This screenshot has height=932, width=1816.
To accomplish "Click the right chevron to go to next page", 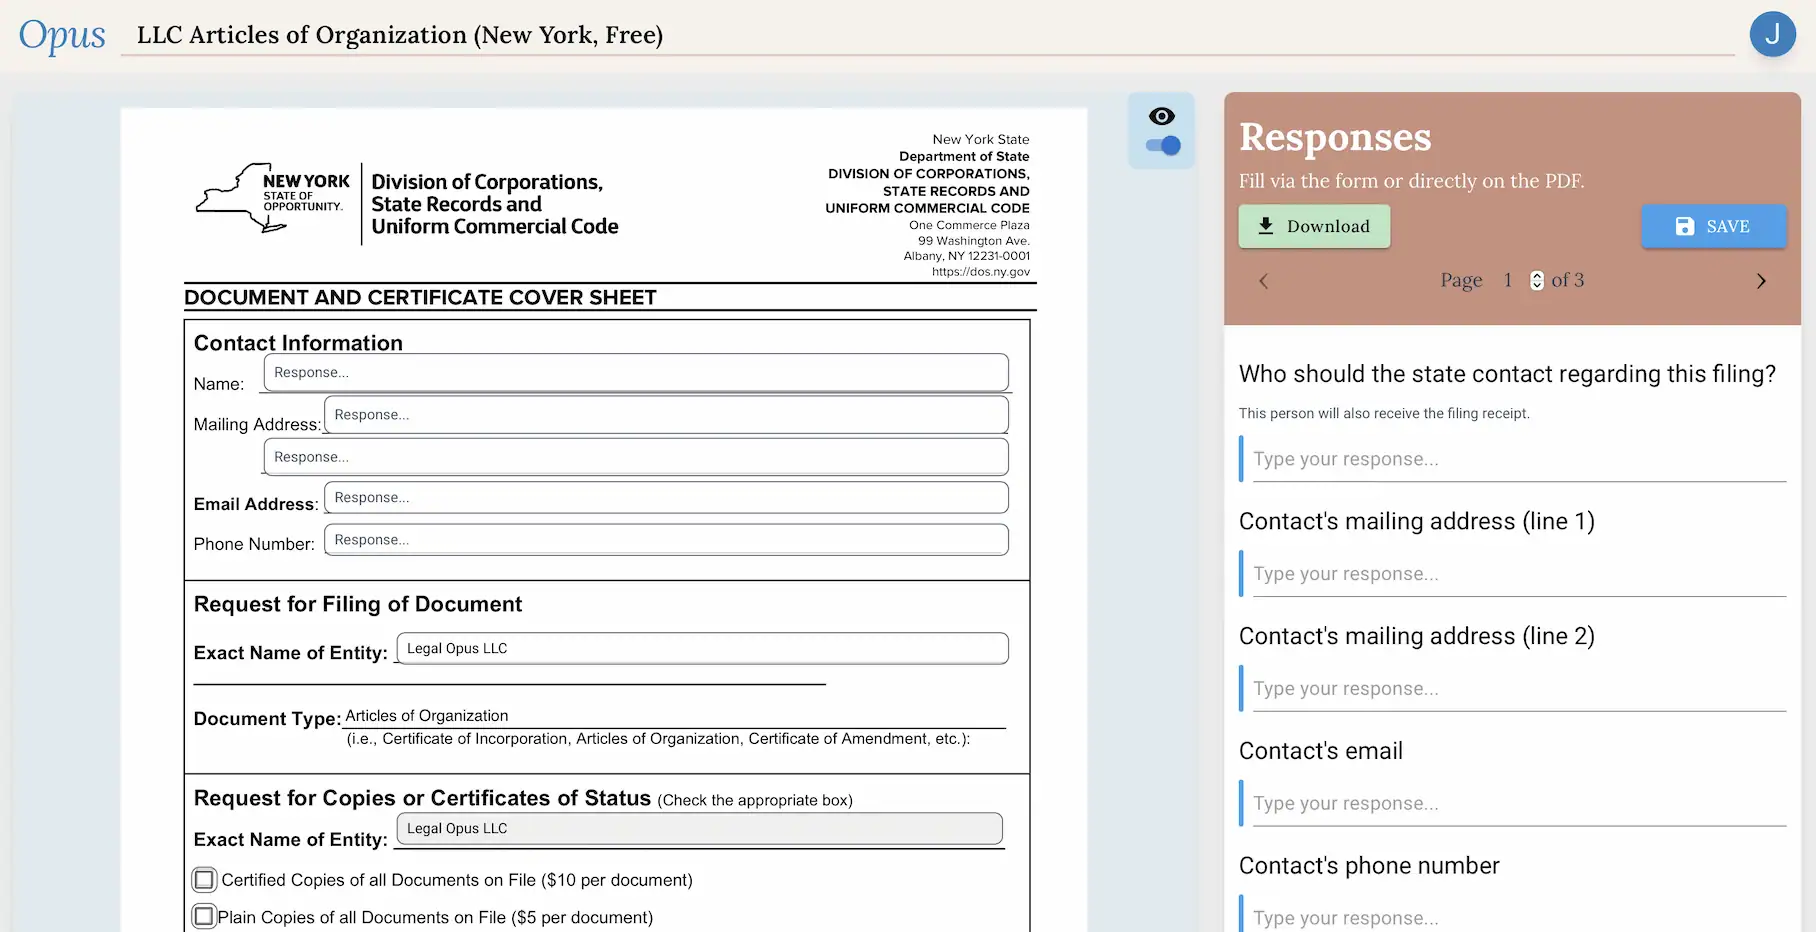I will click(1761, 281).
